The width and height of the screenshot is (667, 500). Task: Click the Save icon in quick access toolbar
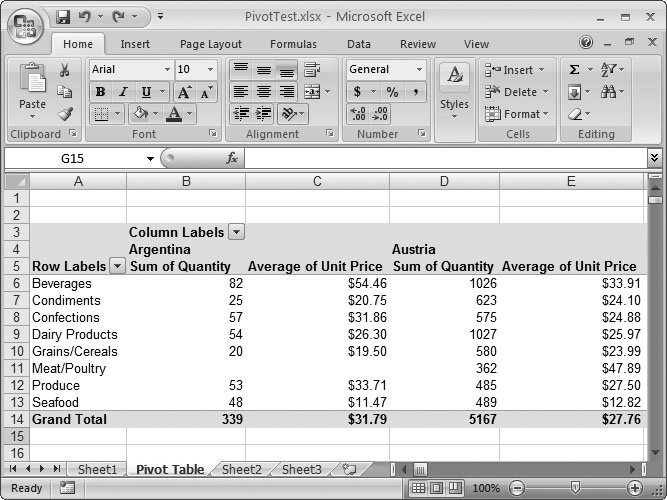pyautogui.click(x=64, y=17)
